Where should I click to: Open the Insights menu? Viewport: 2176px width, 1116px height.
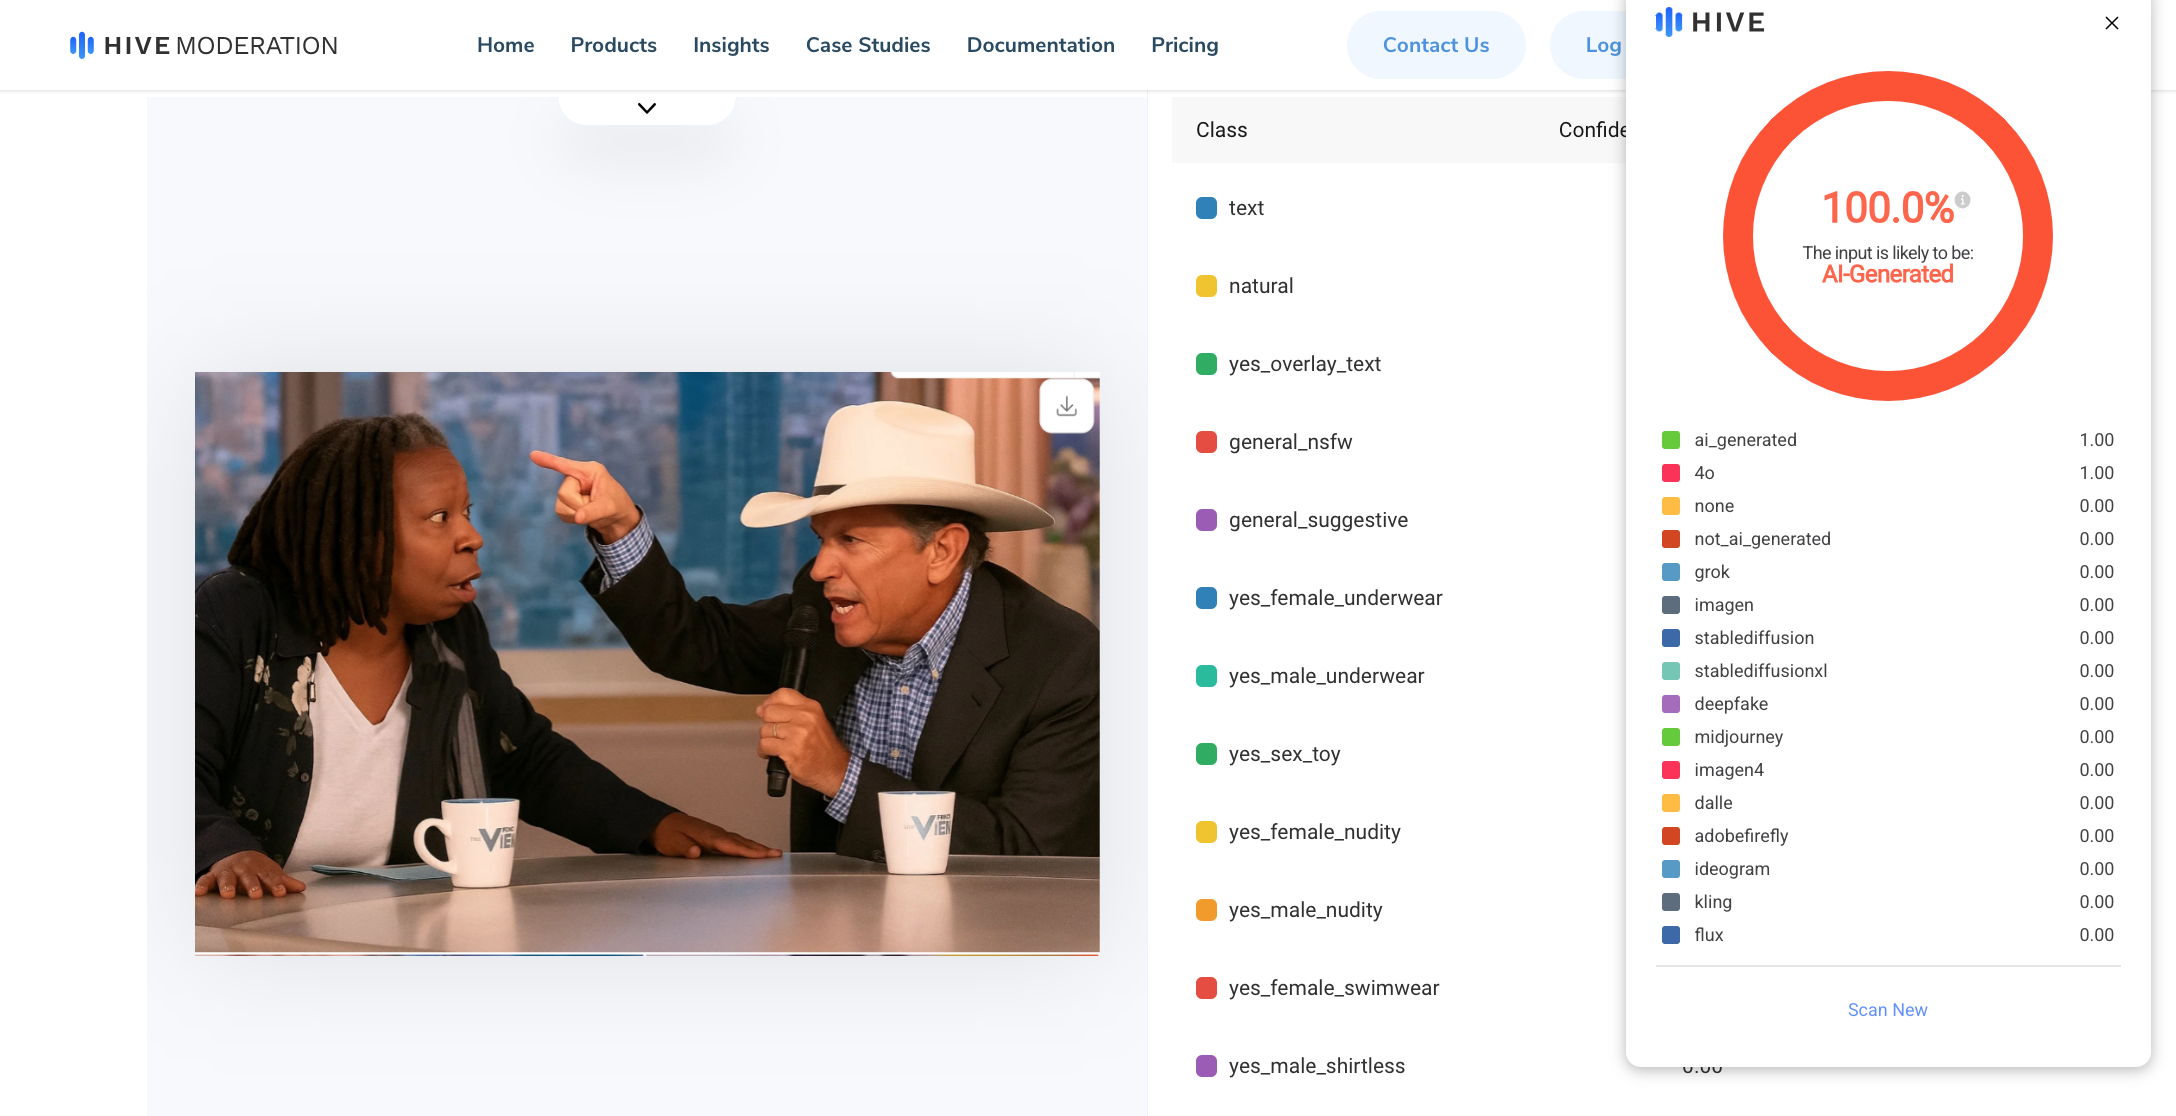pos(731,45)
